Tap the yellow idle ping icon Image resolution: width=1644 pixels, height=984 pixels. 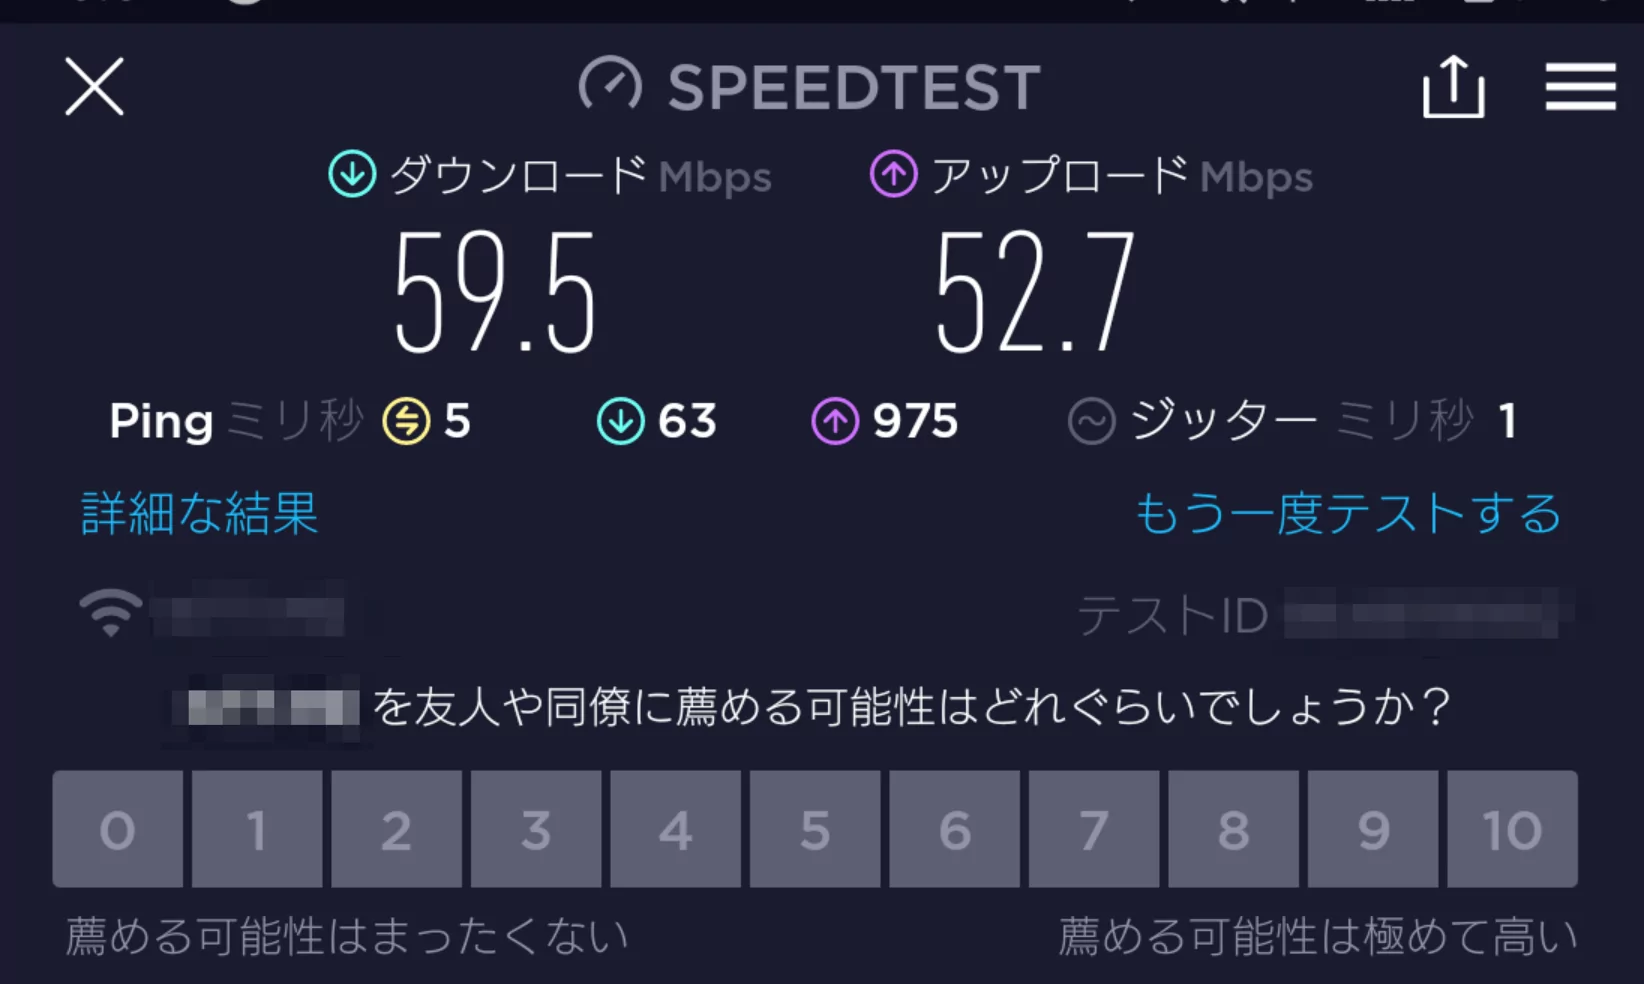pyautogui.click(x=406, y=421)
